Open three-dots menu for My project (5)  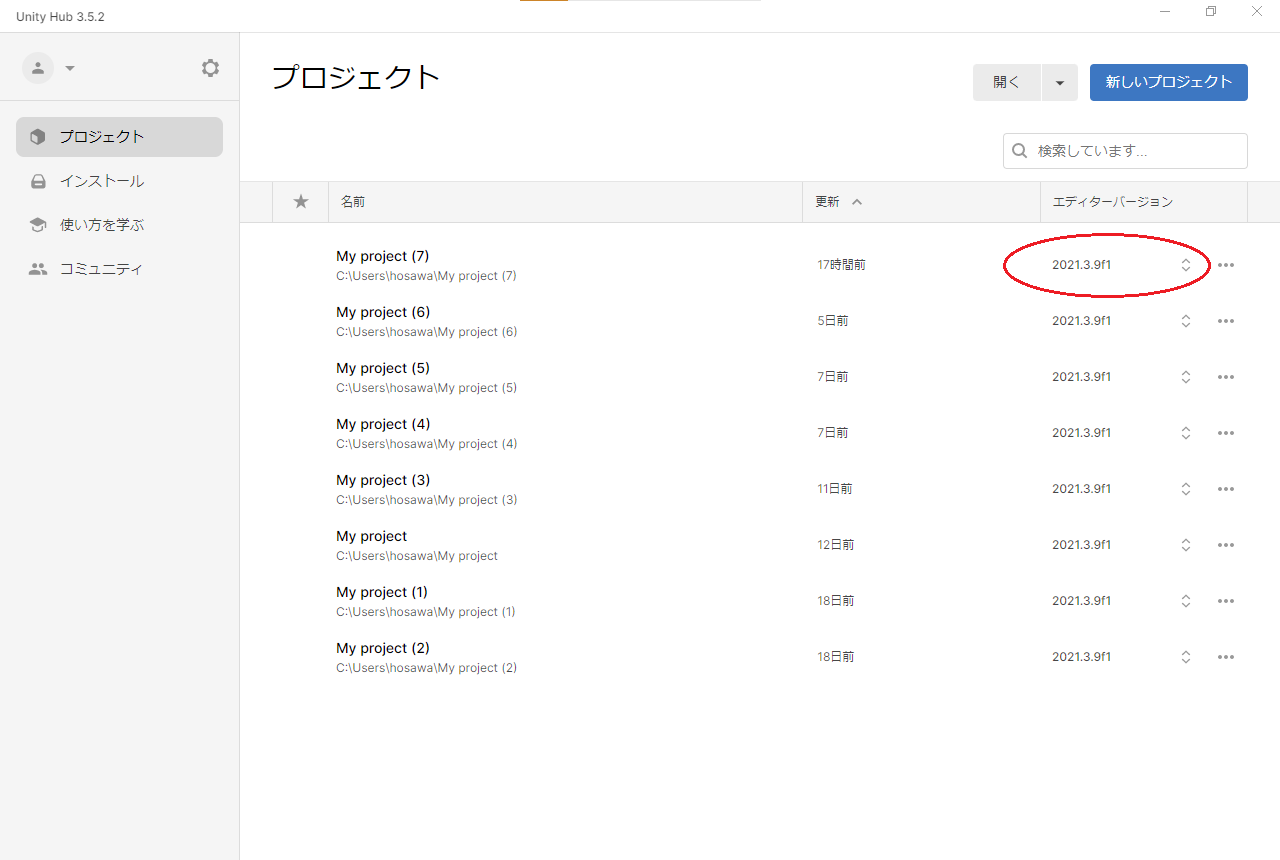coord(1226,377)
